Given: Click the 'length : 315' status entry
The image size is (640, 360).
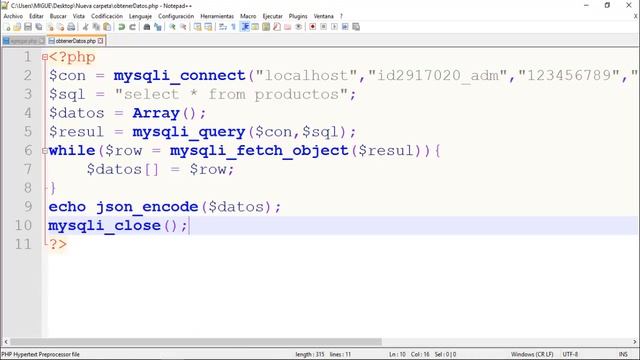Looking at the screenshot, I should (310, 354).
